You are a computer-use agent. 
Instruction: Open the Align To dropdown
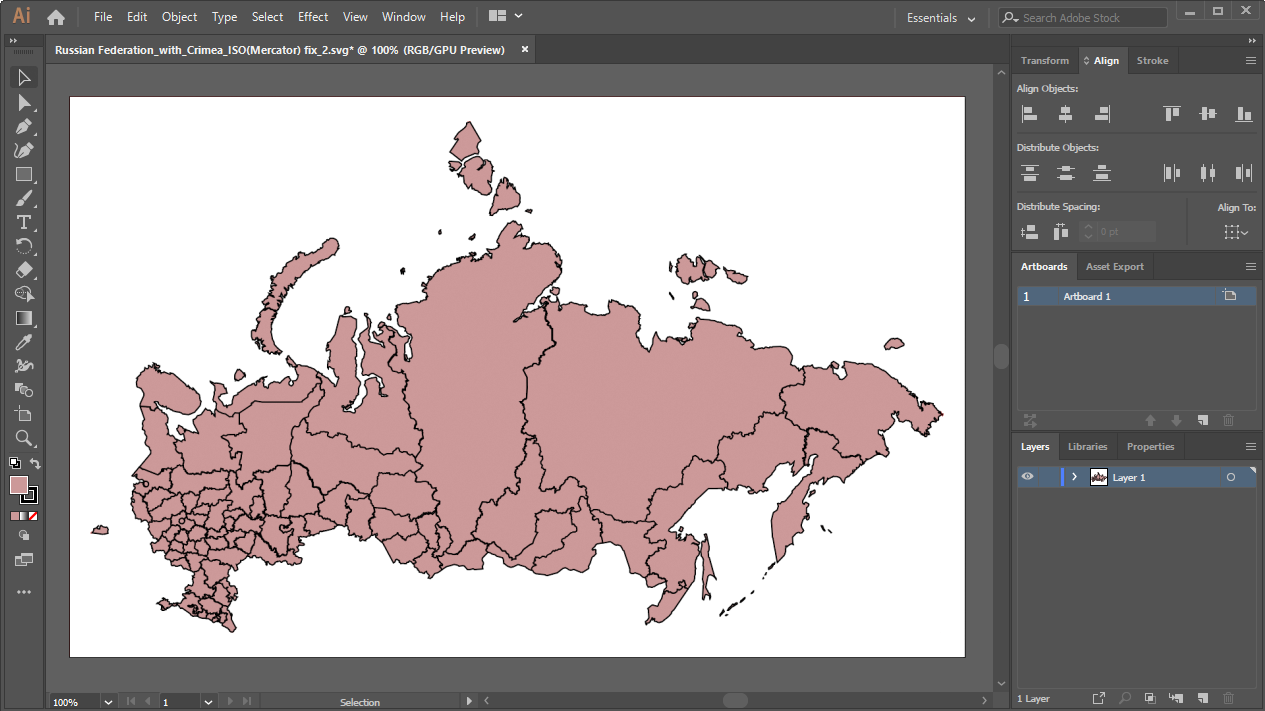point(1236,232)
